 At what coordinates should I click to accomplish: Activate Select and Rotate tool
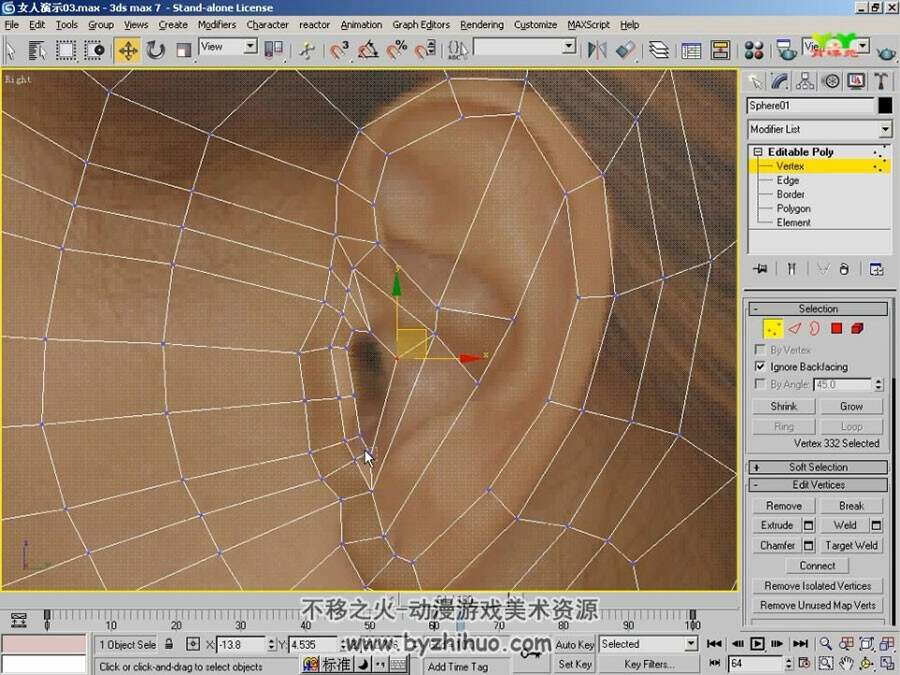(155, 51)
